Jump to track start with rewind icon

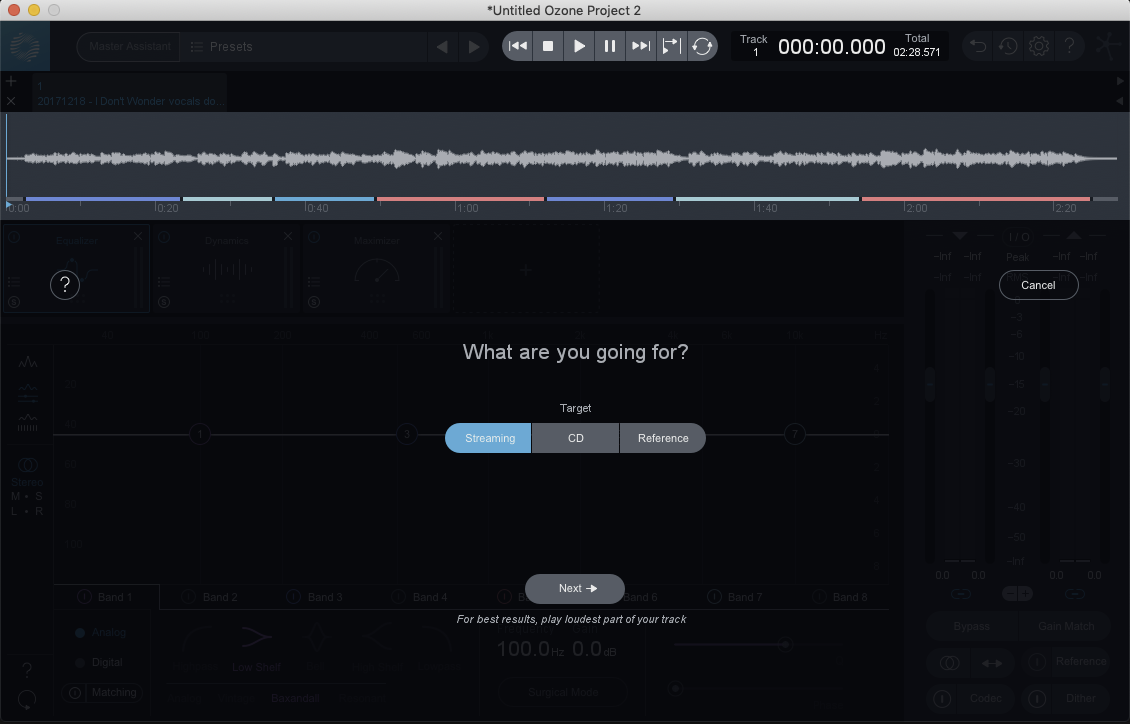(x=517, y=46)
